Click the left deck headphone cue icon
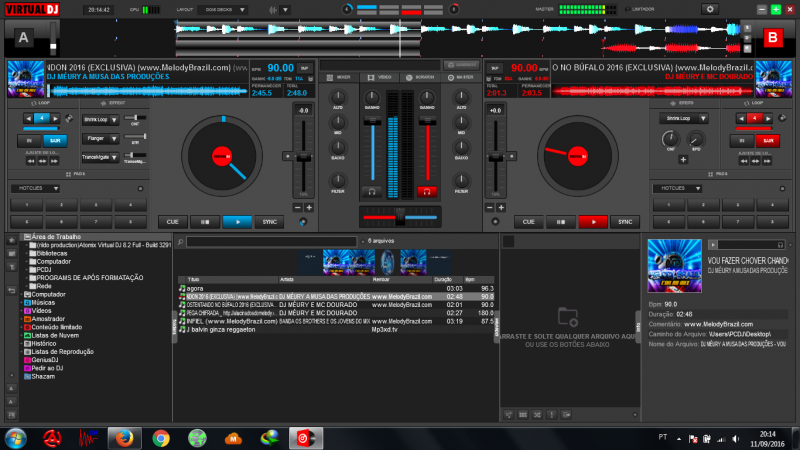This screenshot has width=800, height=450. [372, 190]
